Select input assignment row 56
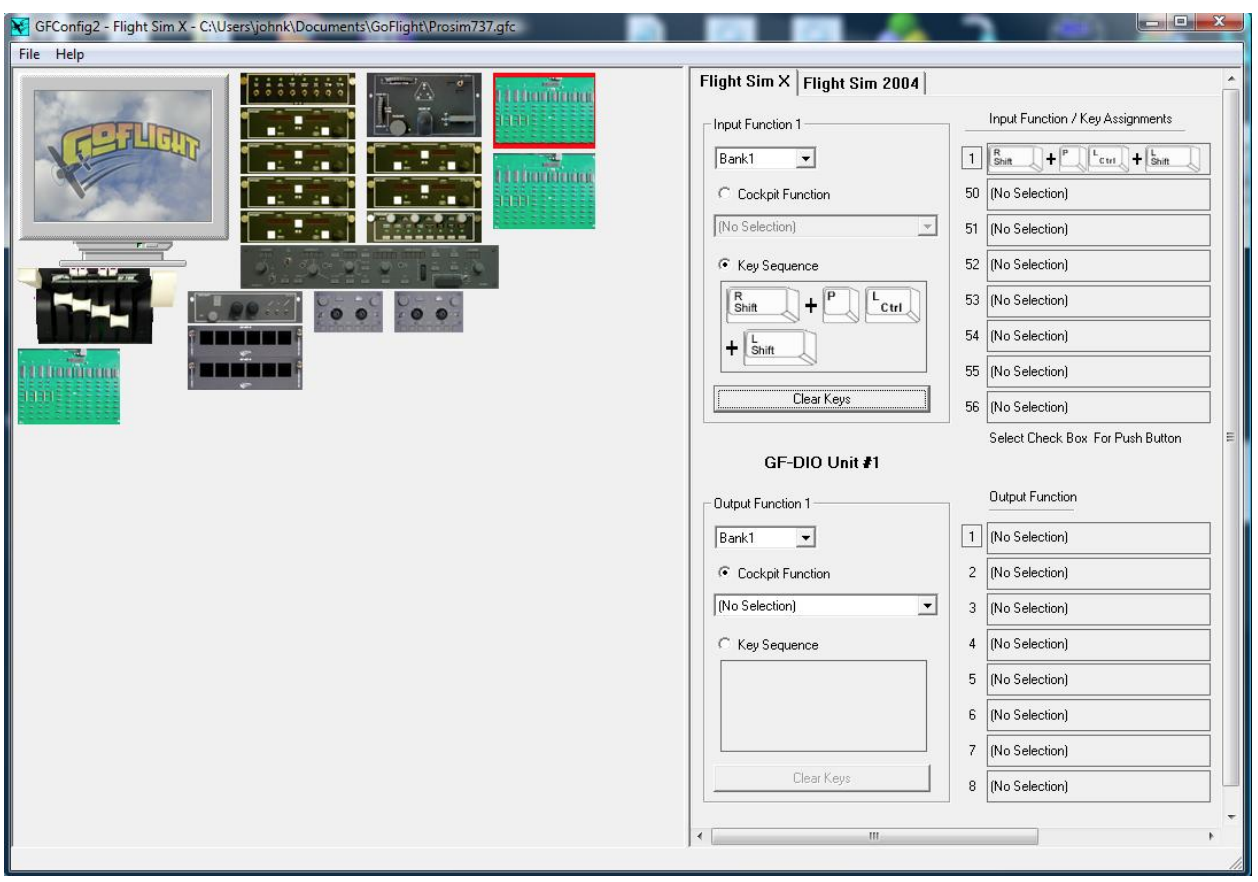This screenshot has width=1258, height=882. [1098, 407]
